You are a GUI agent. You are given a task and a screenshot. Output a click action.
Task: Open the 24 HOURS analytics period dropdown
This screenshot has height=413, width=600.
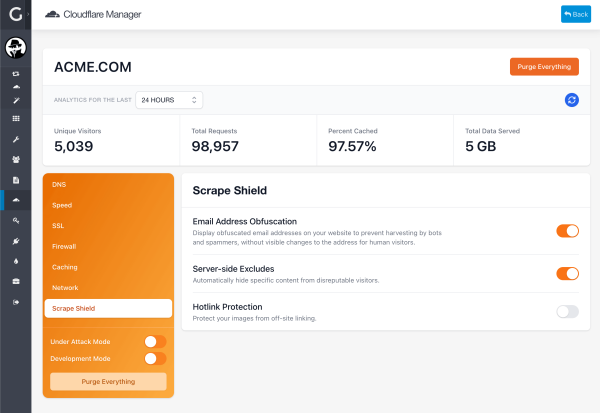tap(169, 100)
